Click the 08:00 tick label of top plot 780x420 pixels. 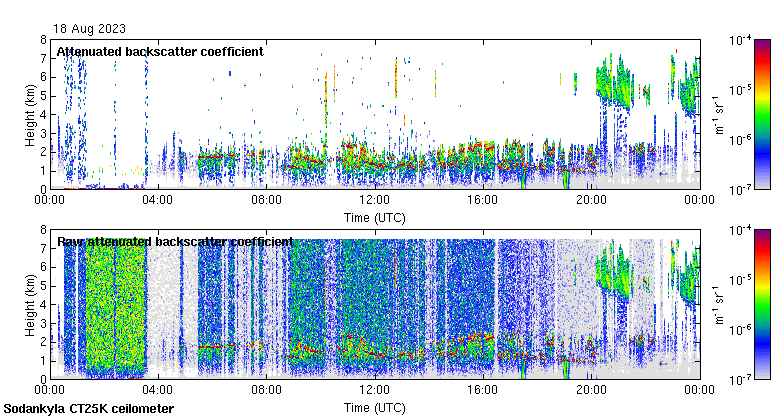[x=267, y=200]
